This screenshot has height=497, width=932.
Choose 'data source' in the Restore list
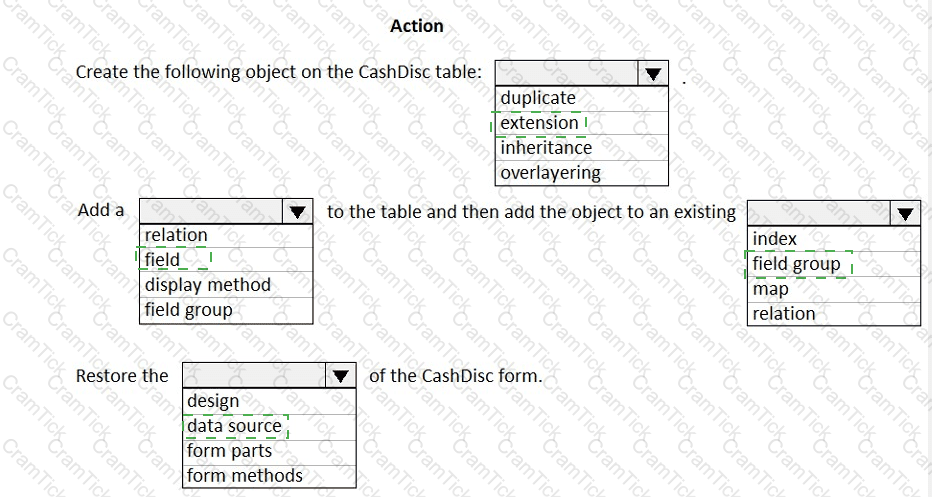(x=234, y=426)
